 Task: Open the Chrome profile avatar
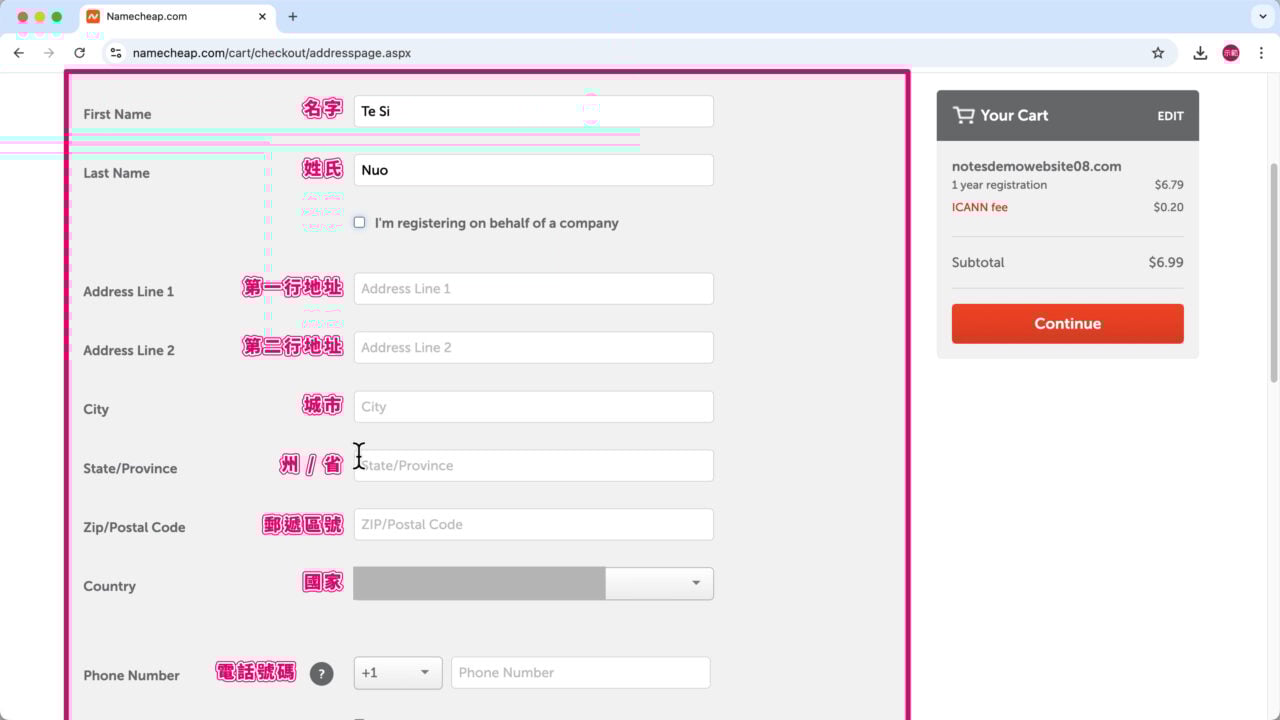pos(1231,53)
